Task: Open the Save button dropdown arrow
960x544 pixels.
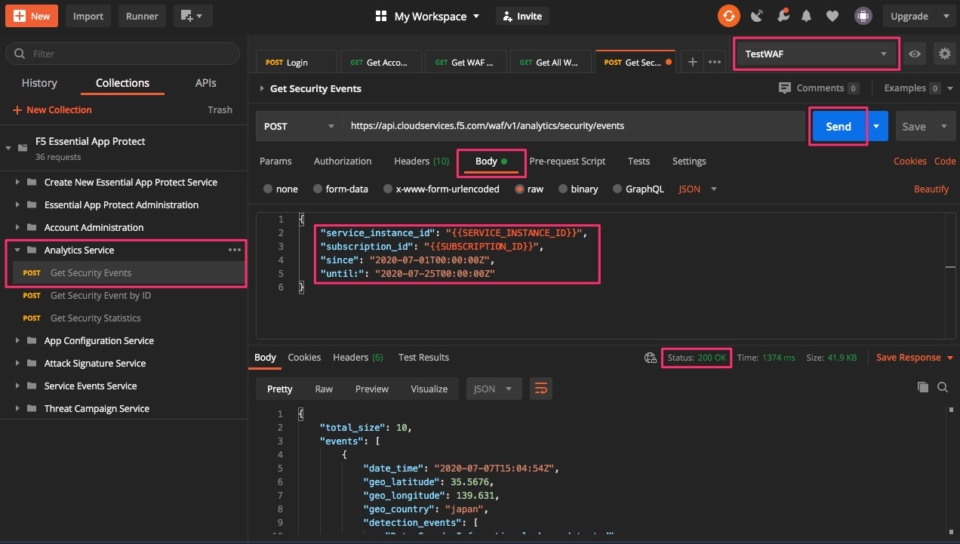Action: point(944,127)
